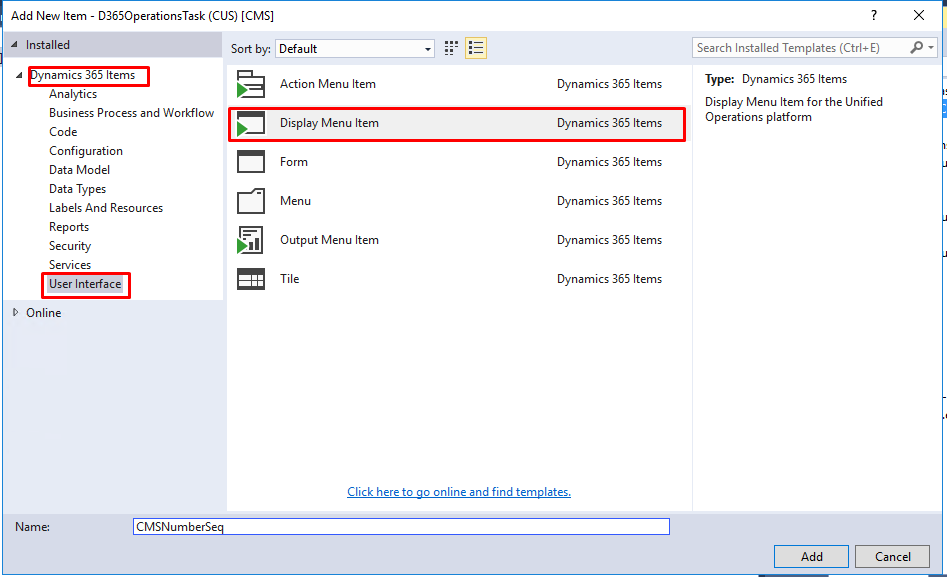Expand the Online section
This screenshot has height=577, width=947.
point(16,312)
